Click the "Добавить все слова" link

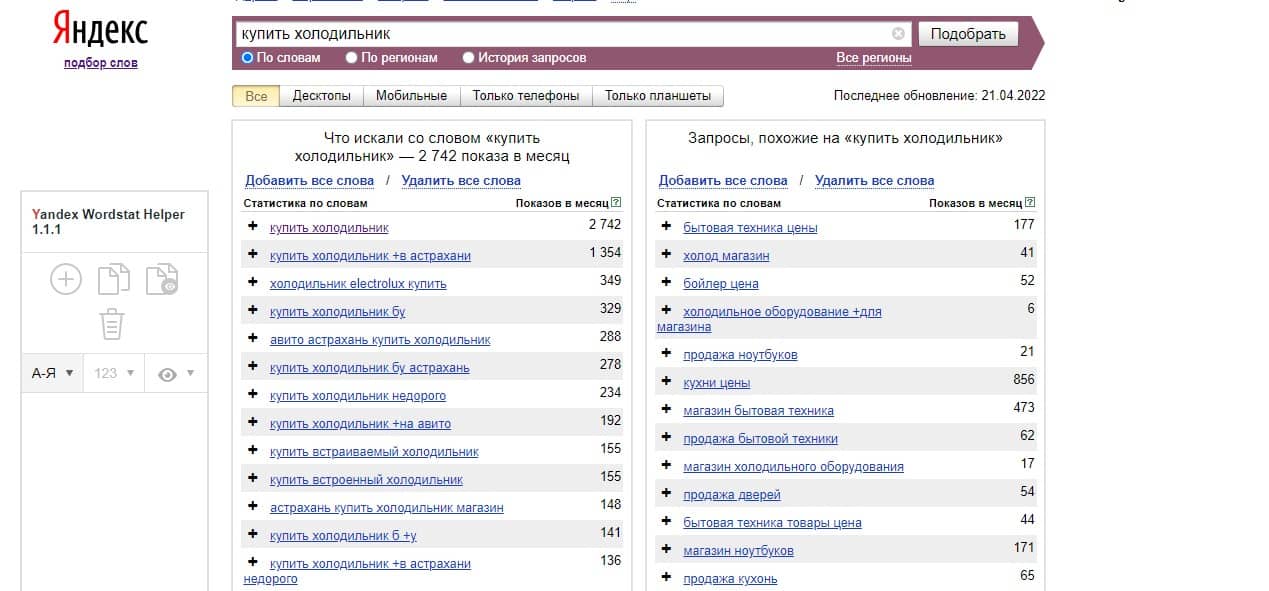[x=308, y=180]
